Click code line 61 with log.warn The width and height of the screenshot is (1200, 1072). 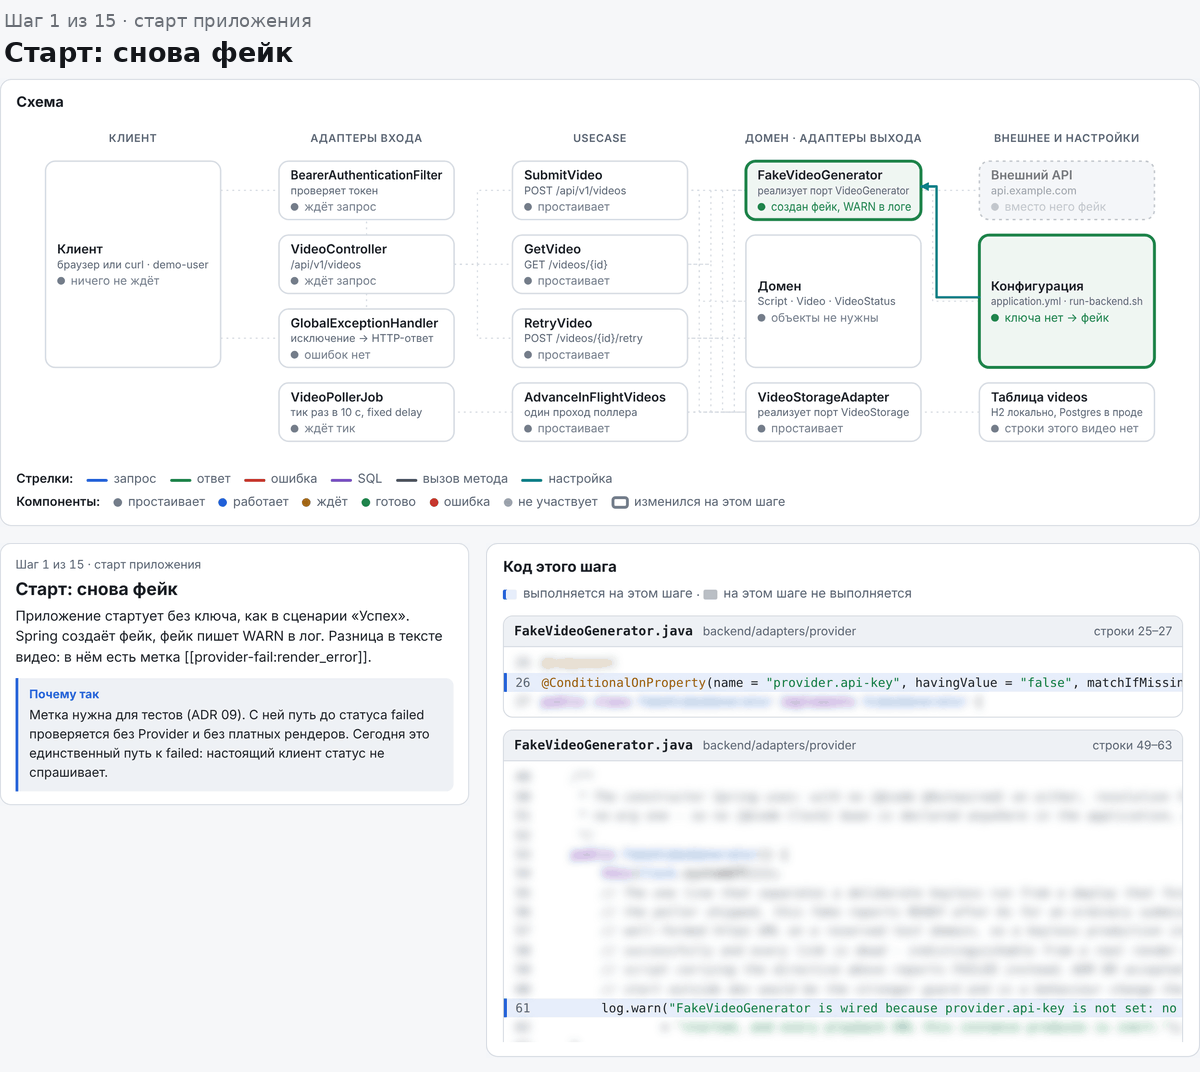(843, 1008)
